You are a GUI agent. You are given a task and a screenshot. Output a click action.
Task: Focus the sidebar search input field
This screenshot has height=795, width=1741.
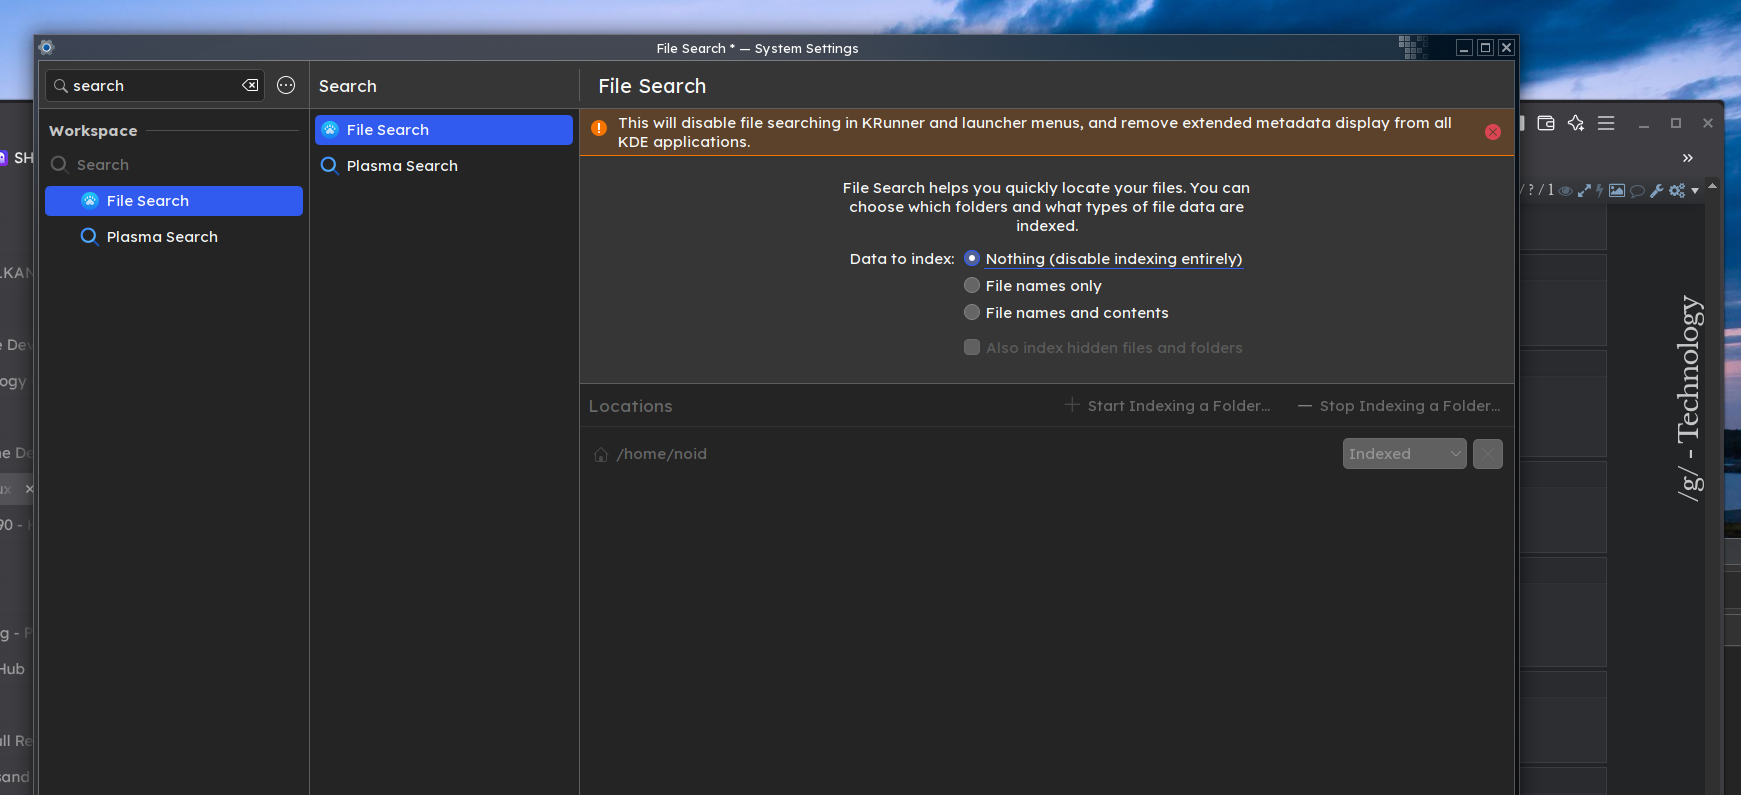[154, 86]
